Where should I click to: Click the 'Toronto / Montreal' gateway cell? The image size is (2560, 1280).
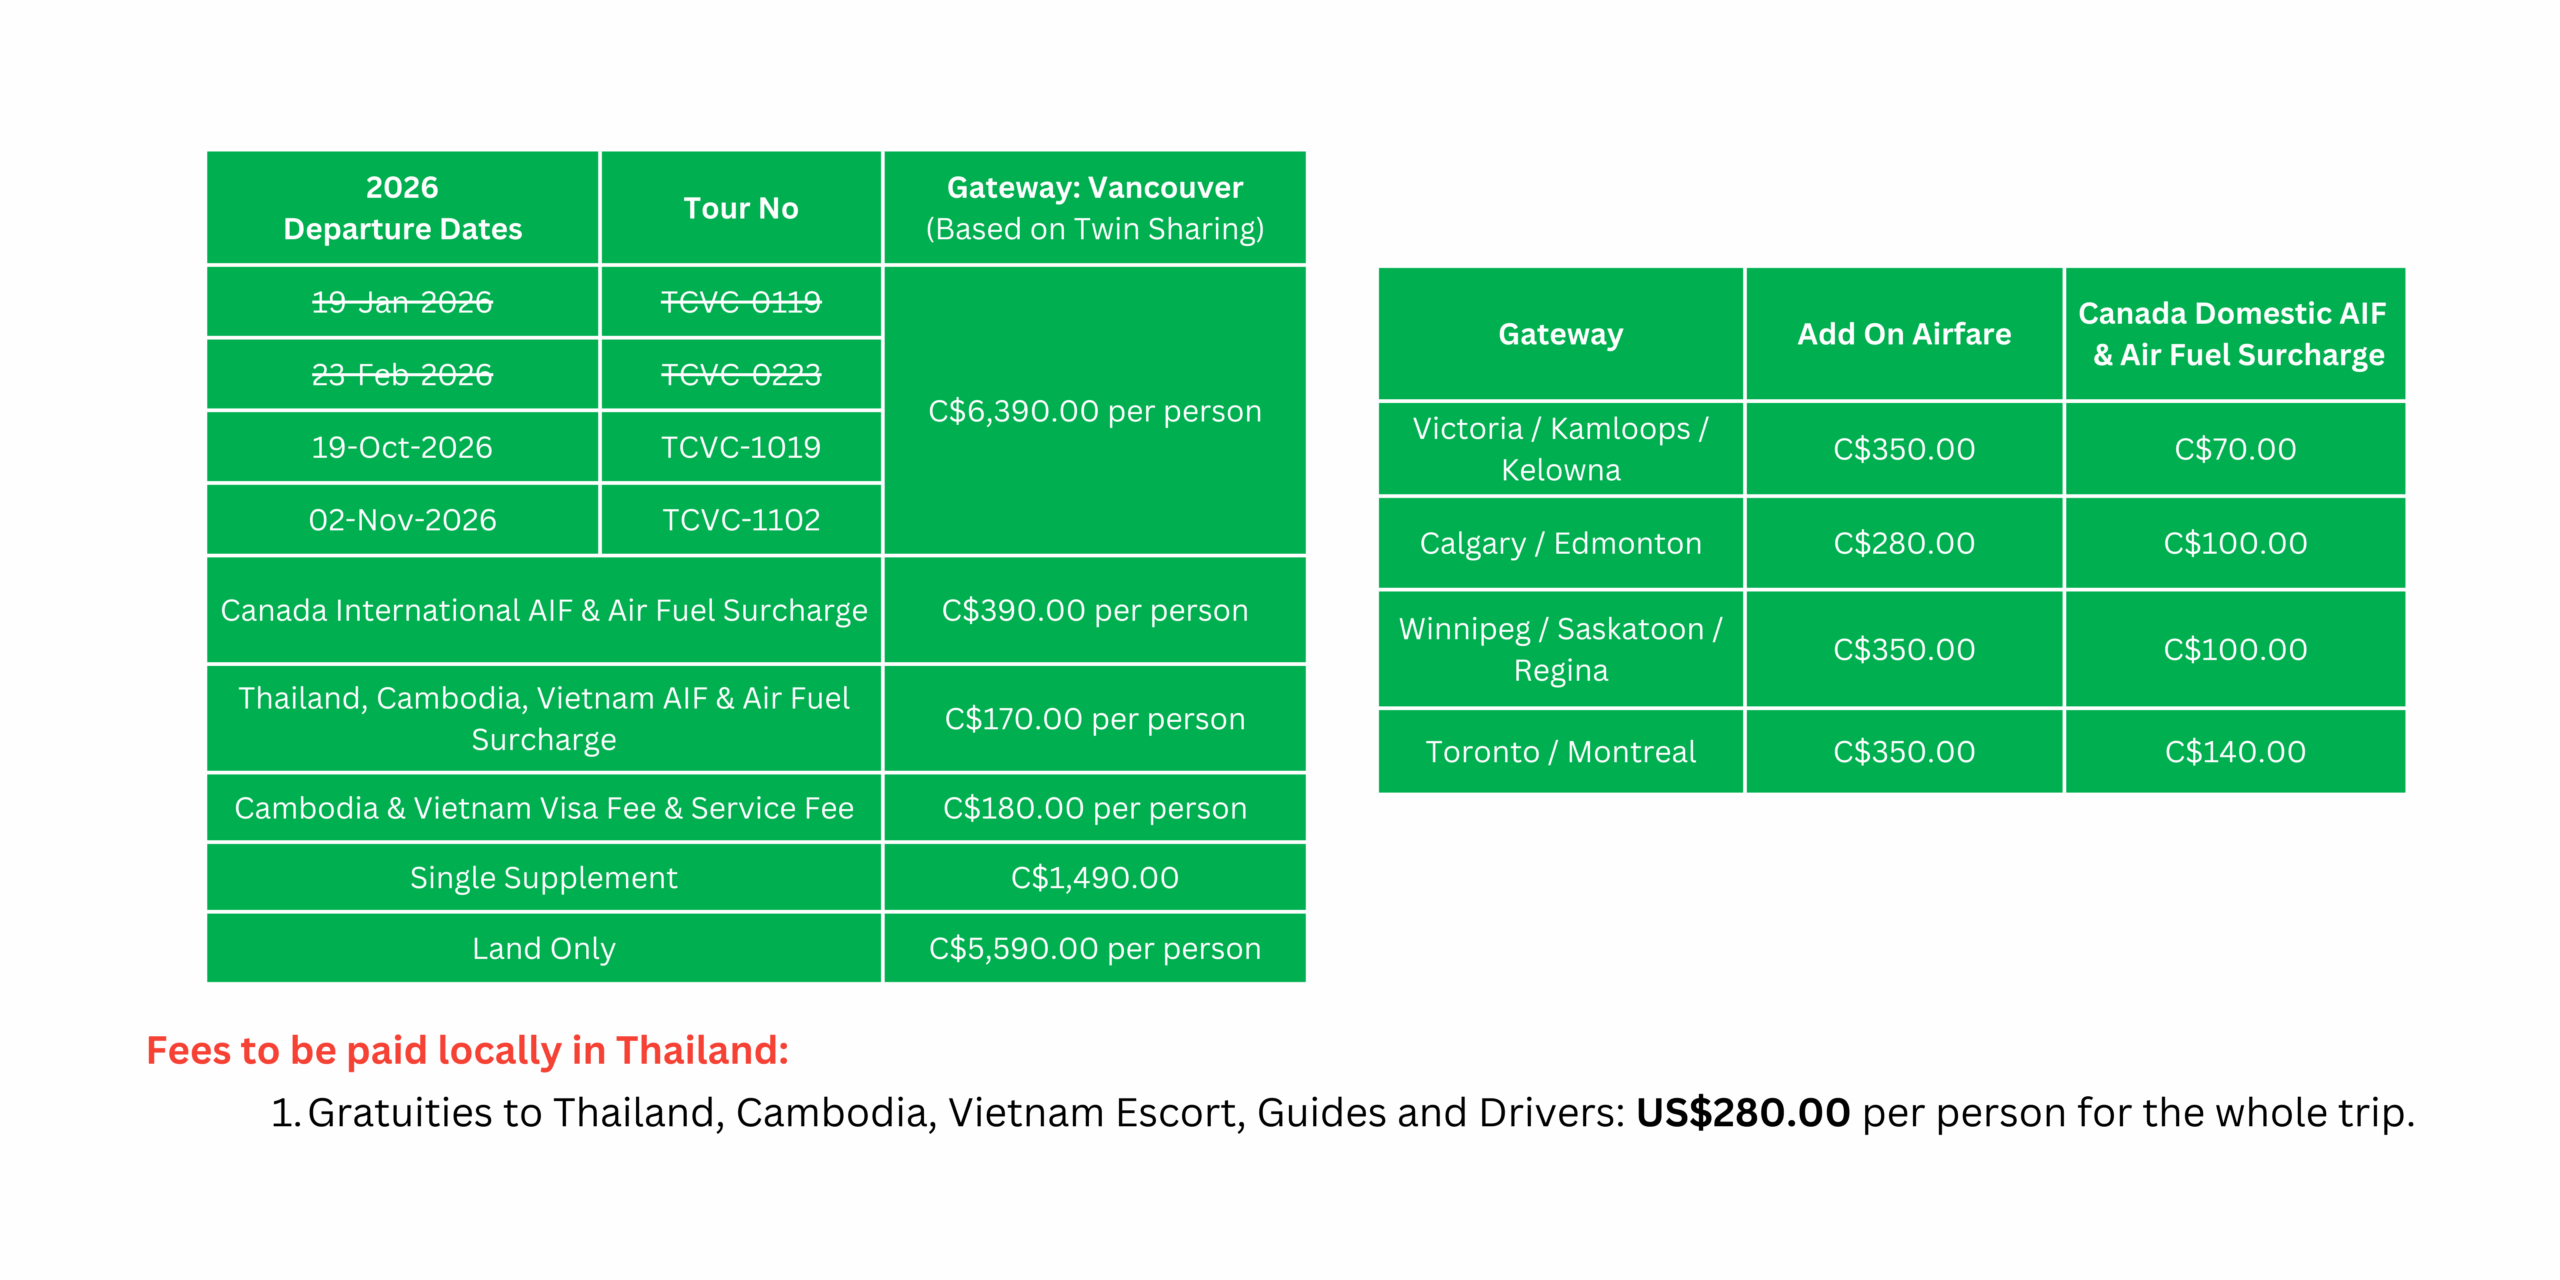(1560, 752)
